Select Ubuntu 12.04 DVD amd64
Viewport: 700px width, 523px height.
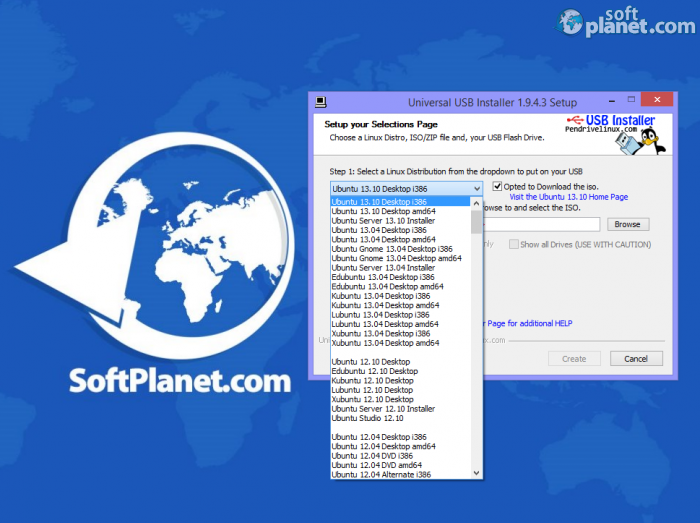point(400,465)
